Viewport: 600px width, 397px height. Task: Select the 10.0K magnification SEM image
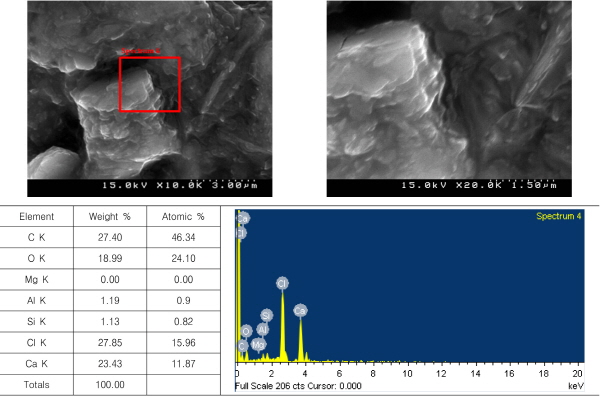150,99
